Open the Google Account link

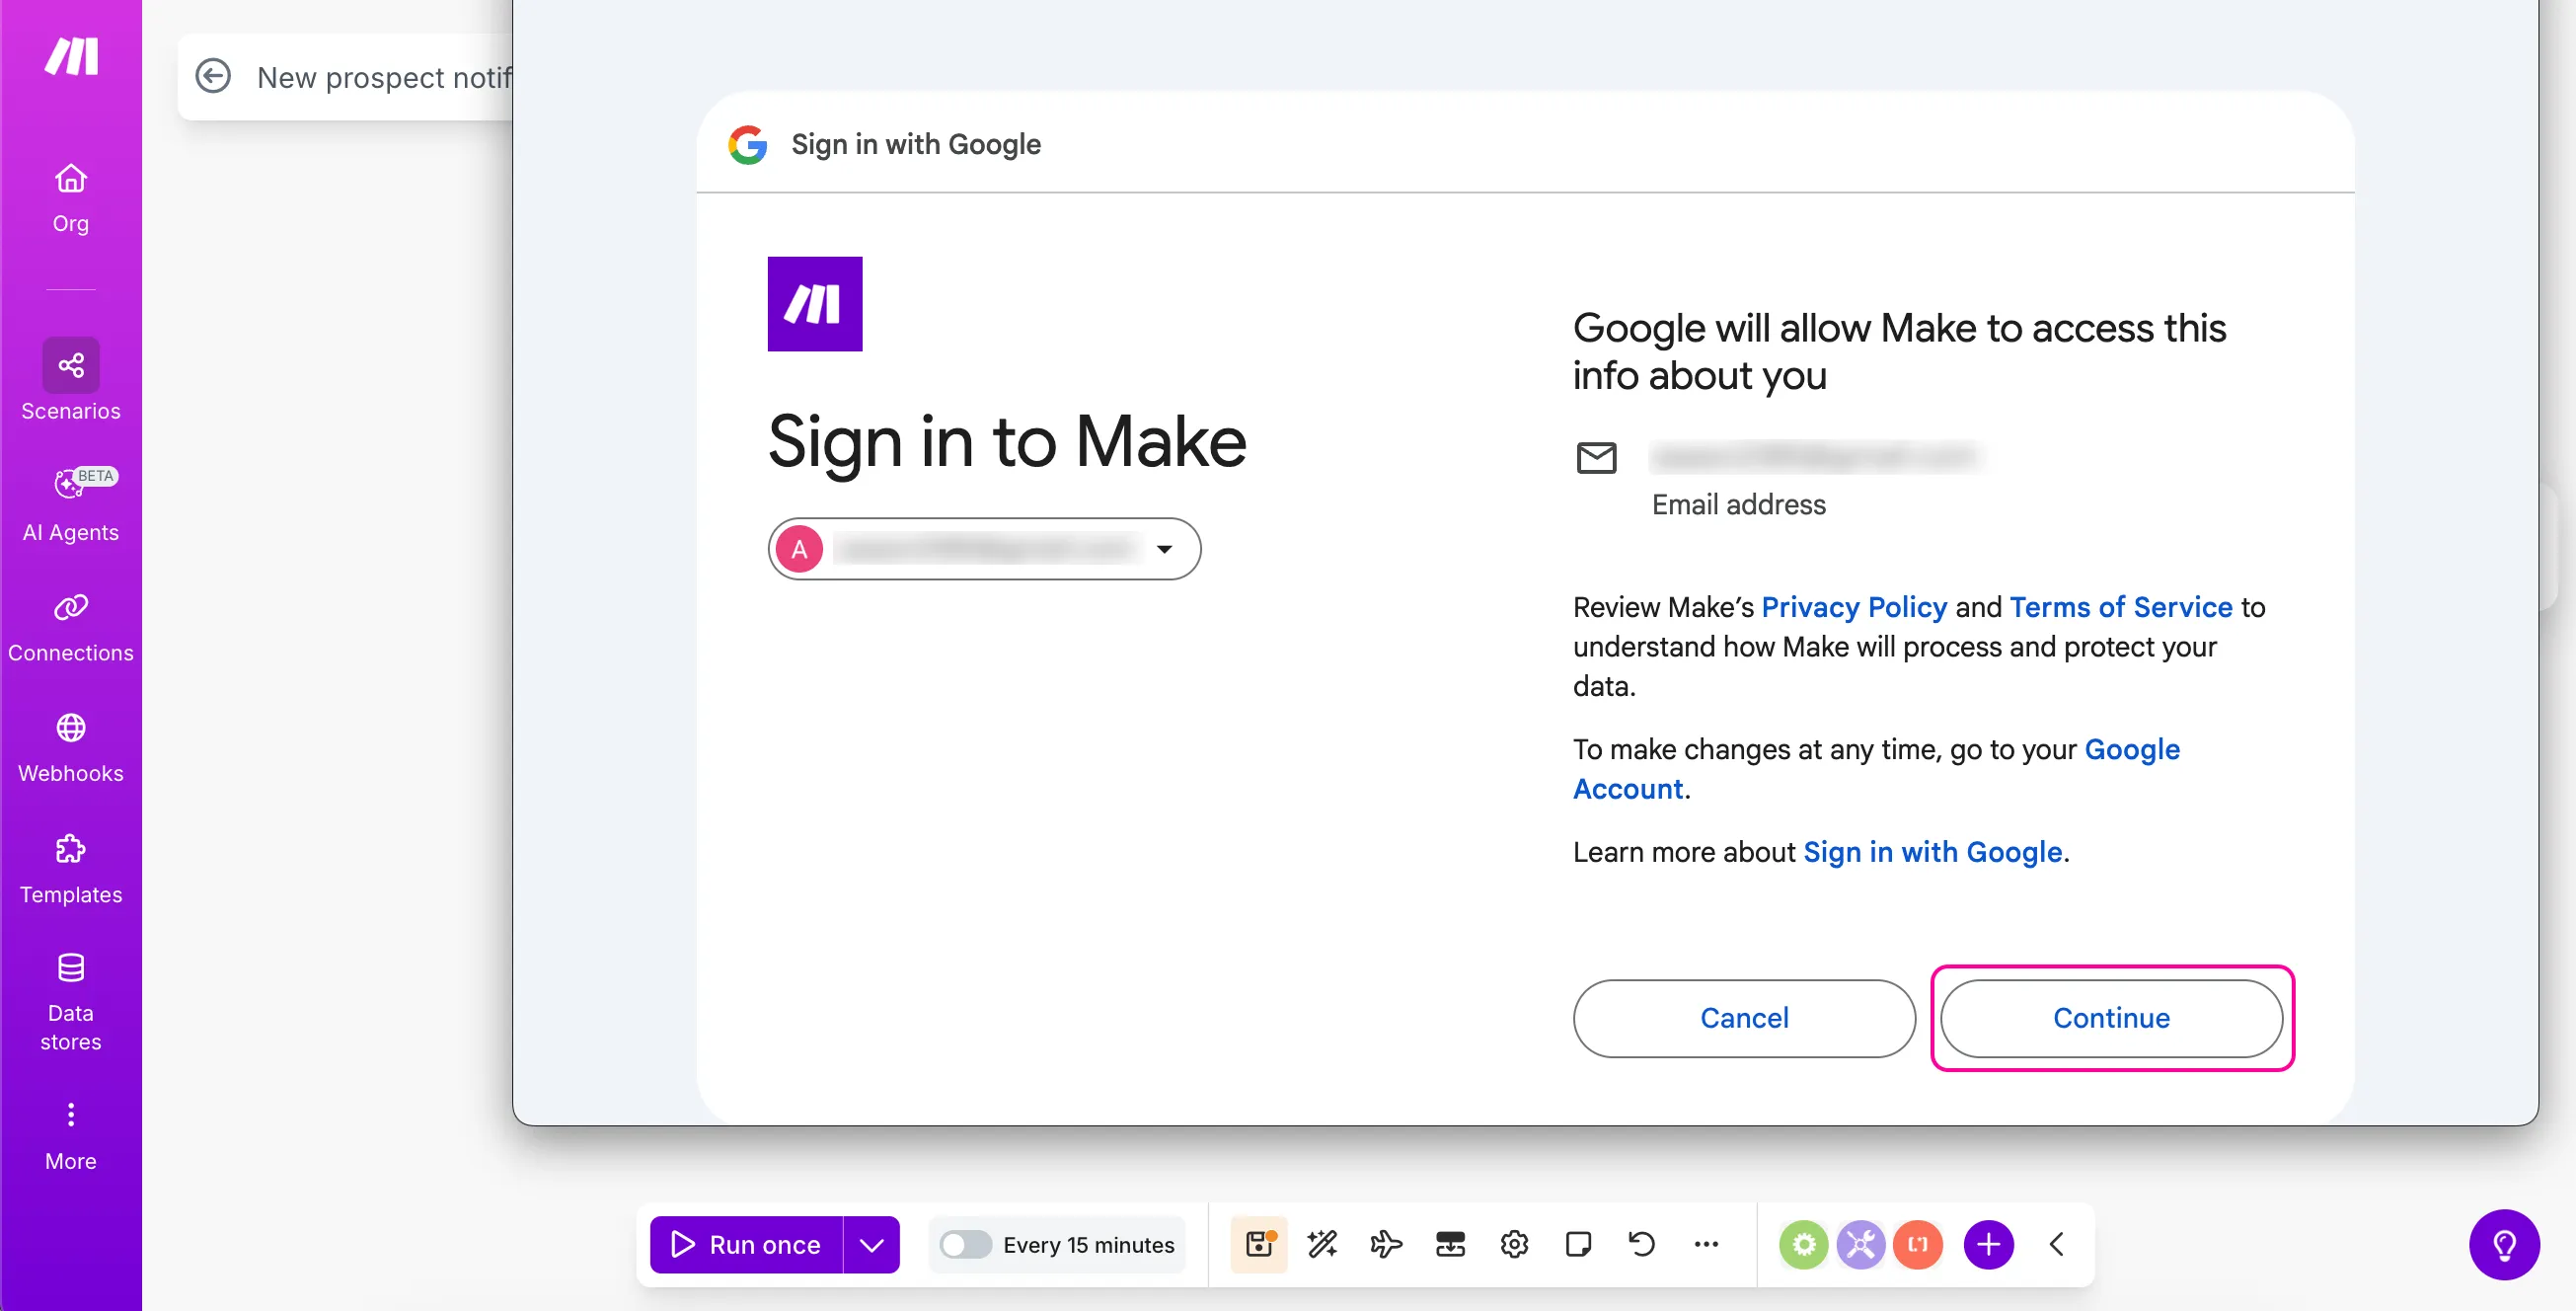tap(1876, 769)
